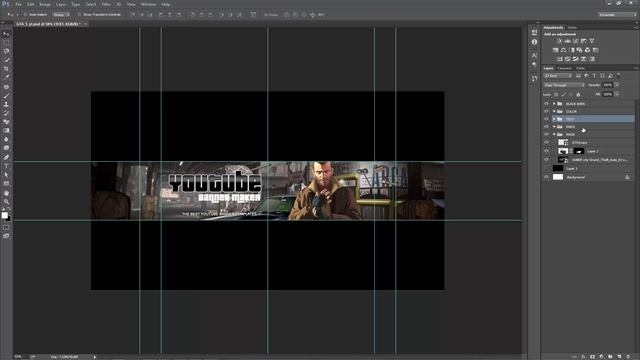Expand the TEXT group
This screenshot has height=360, width=640.
click(554, 119)
